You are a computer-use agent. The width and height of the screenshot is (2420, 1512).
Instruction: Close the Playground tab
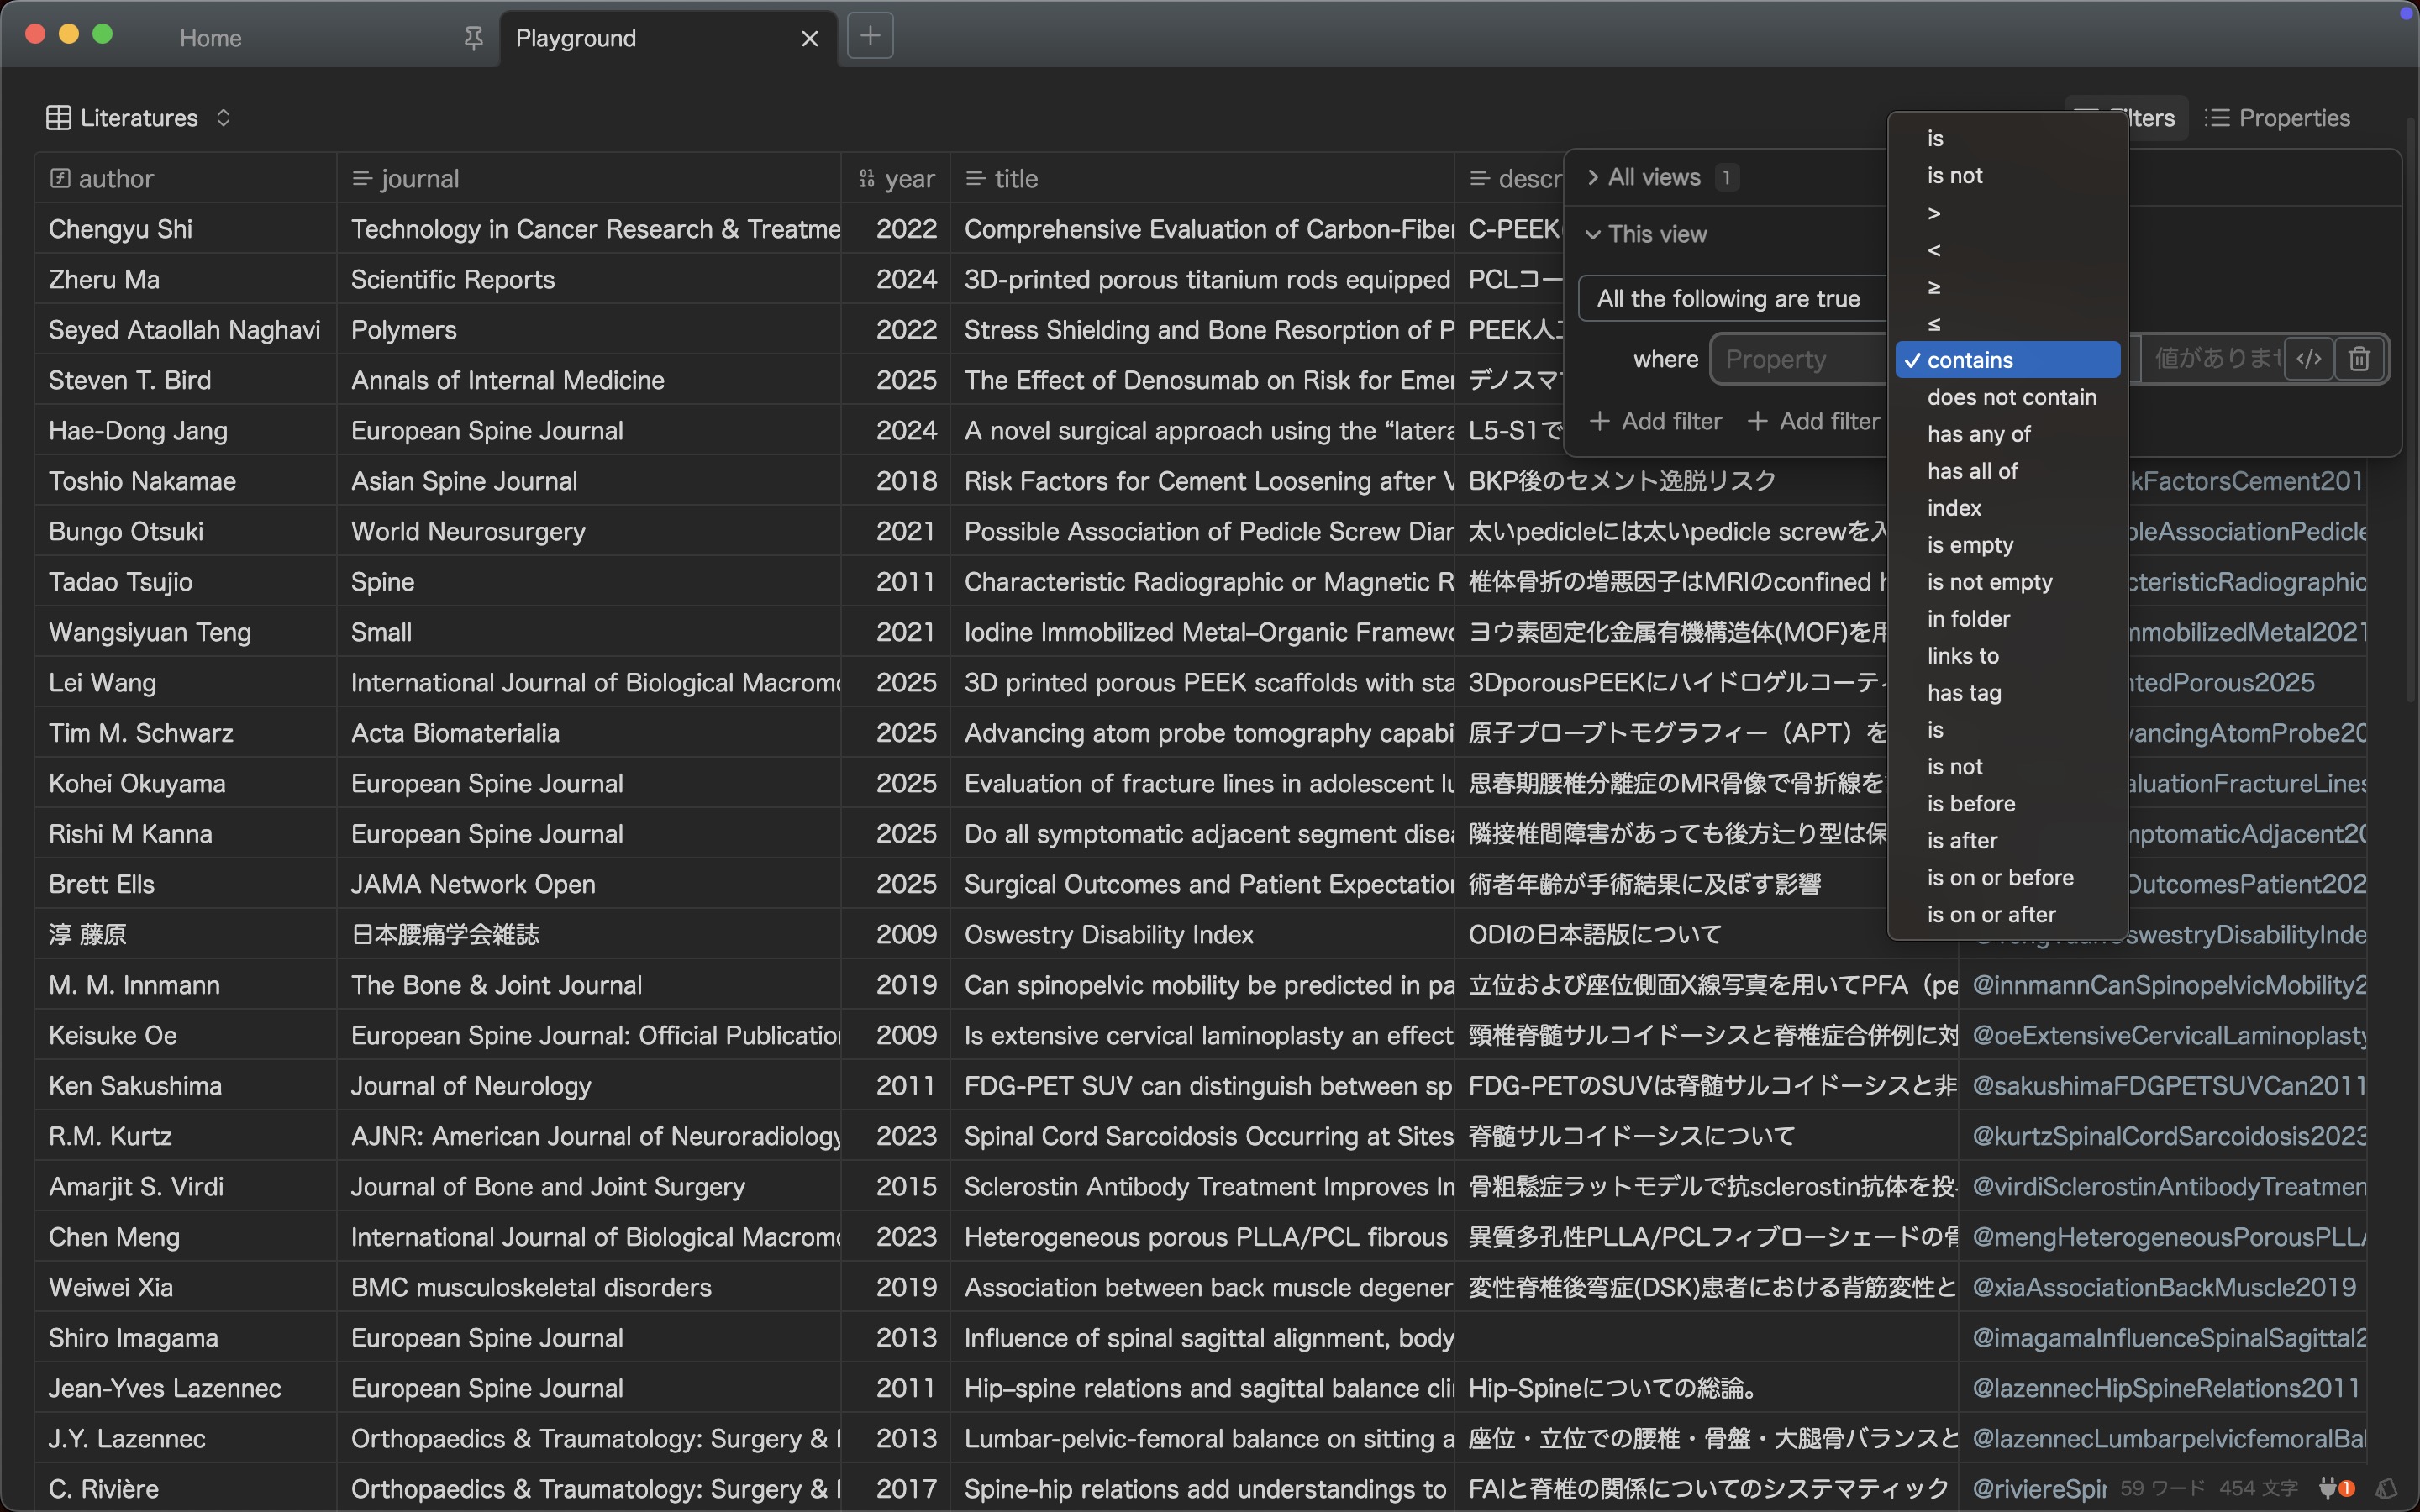pyautogui.click(x=809, y=38)
